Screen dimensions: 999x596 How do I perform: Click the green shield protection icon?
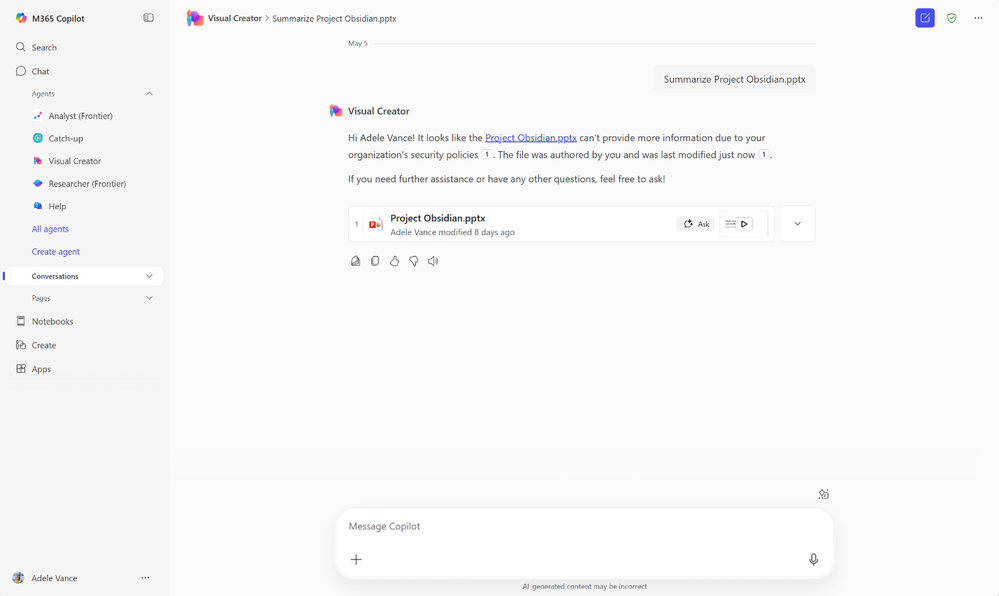point(952,18)
